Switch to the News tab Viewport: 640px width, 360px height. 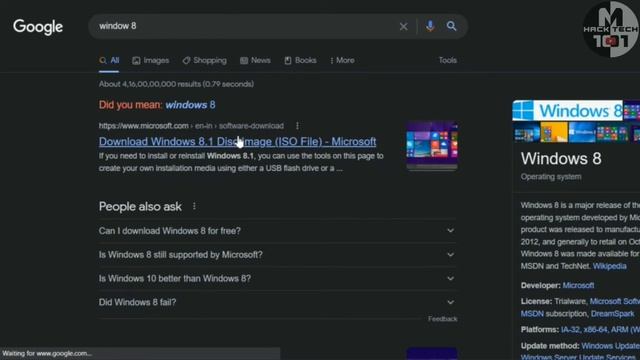255,60
